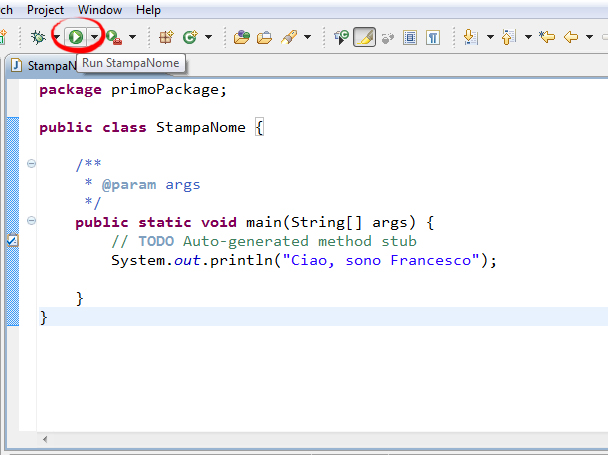Click the New Java Class icon
Viewport: 608px width, 455px height.
(189, 37)
